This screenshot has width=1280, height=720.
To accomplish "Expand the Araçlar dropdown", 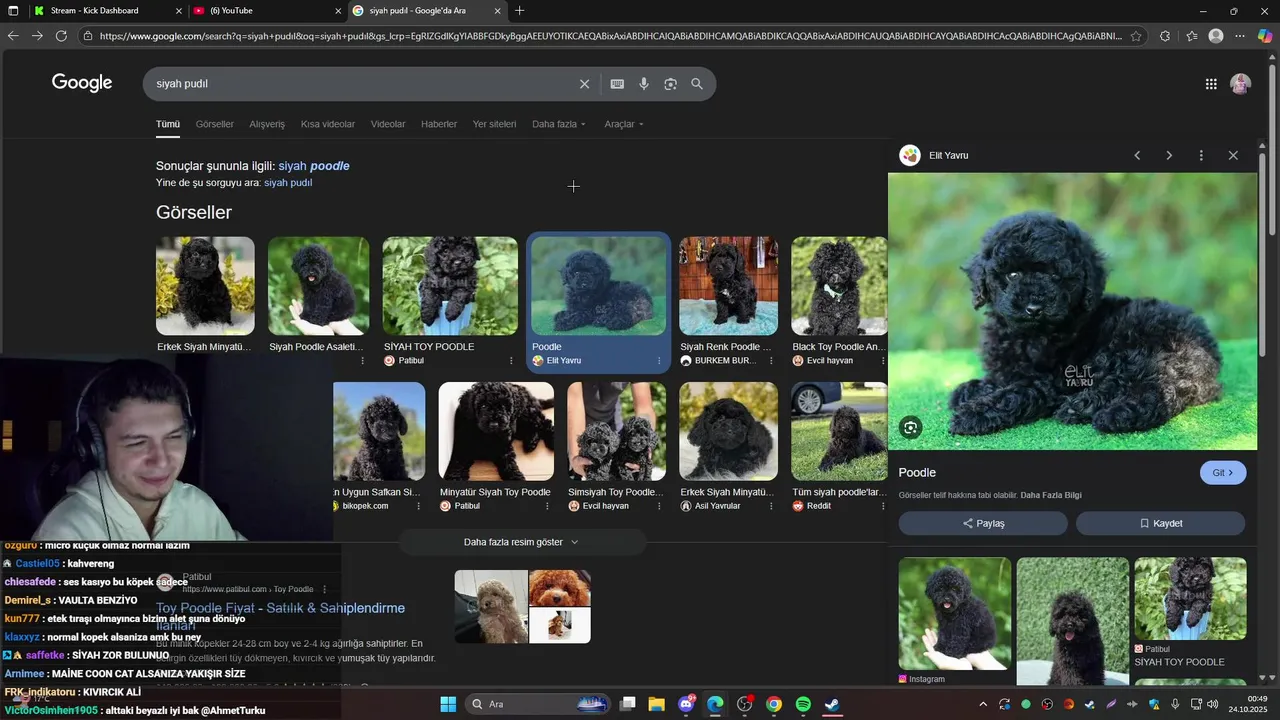I will coord(624,124).
